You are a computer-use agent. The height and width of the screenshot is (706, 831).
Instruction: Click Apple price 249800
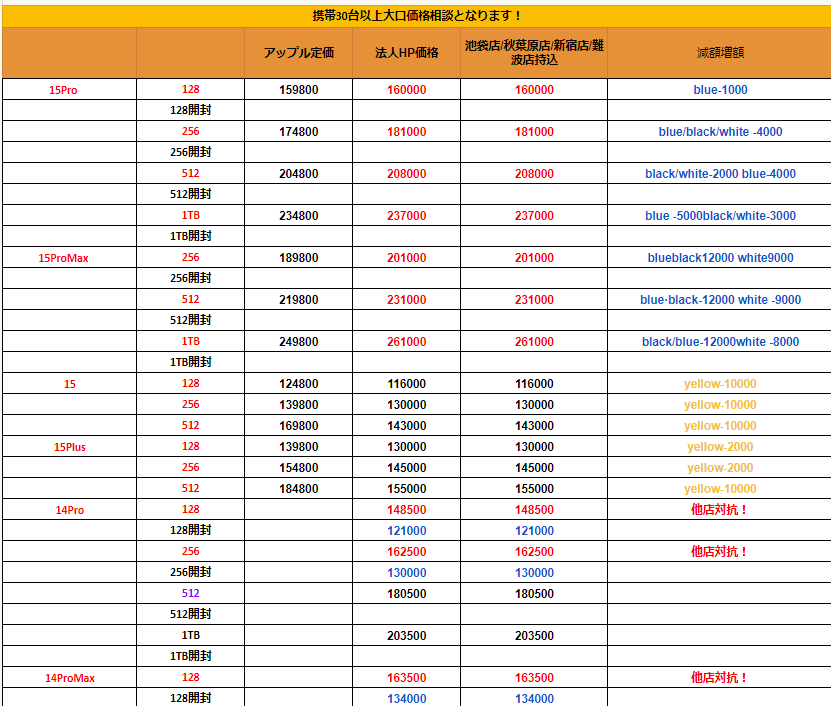point(298,342)
